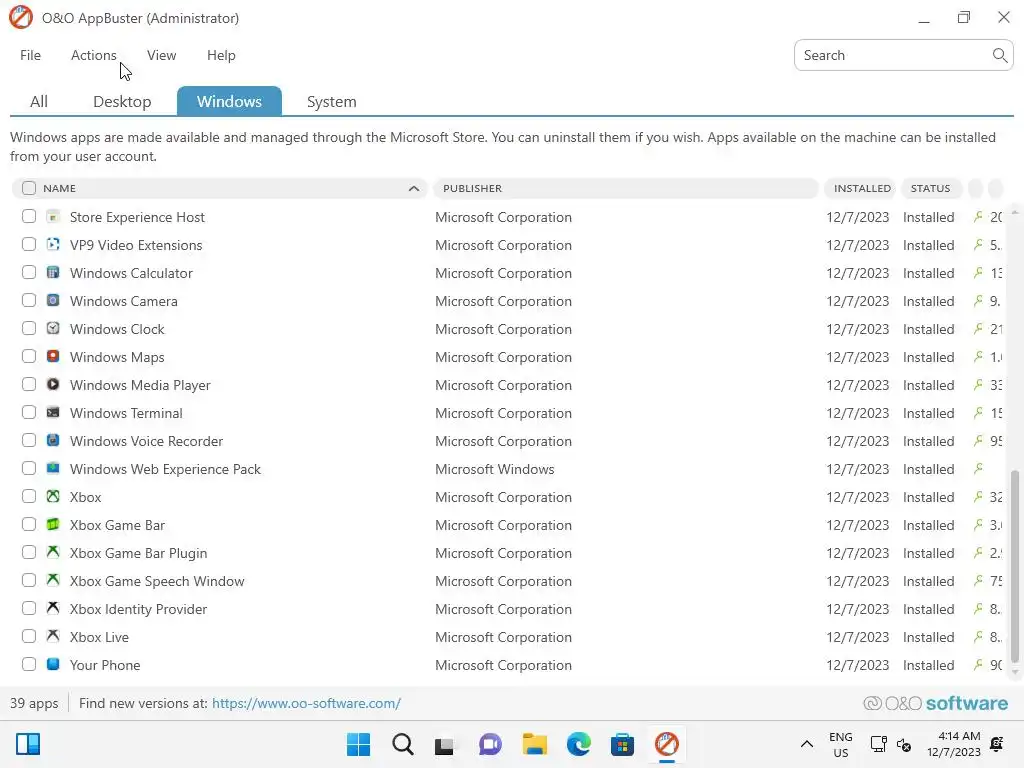This screenshot has height=768, width=1024.
Task: Click the Xbox Game Speech Window icon
Action: (53, 581)
